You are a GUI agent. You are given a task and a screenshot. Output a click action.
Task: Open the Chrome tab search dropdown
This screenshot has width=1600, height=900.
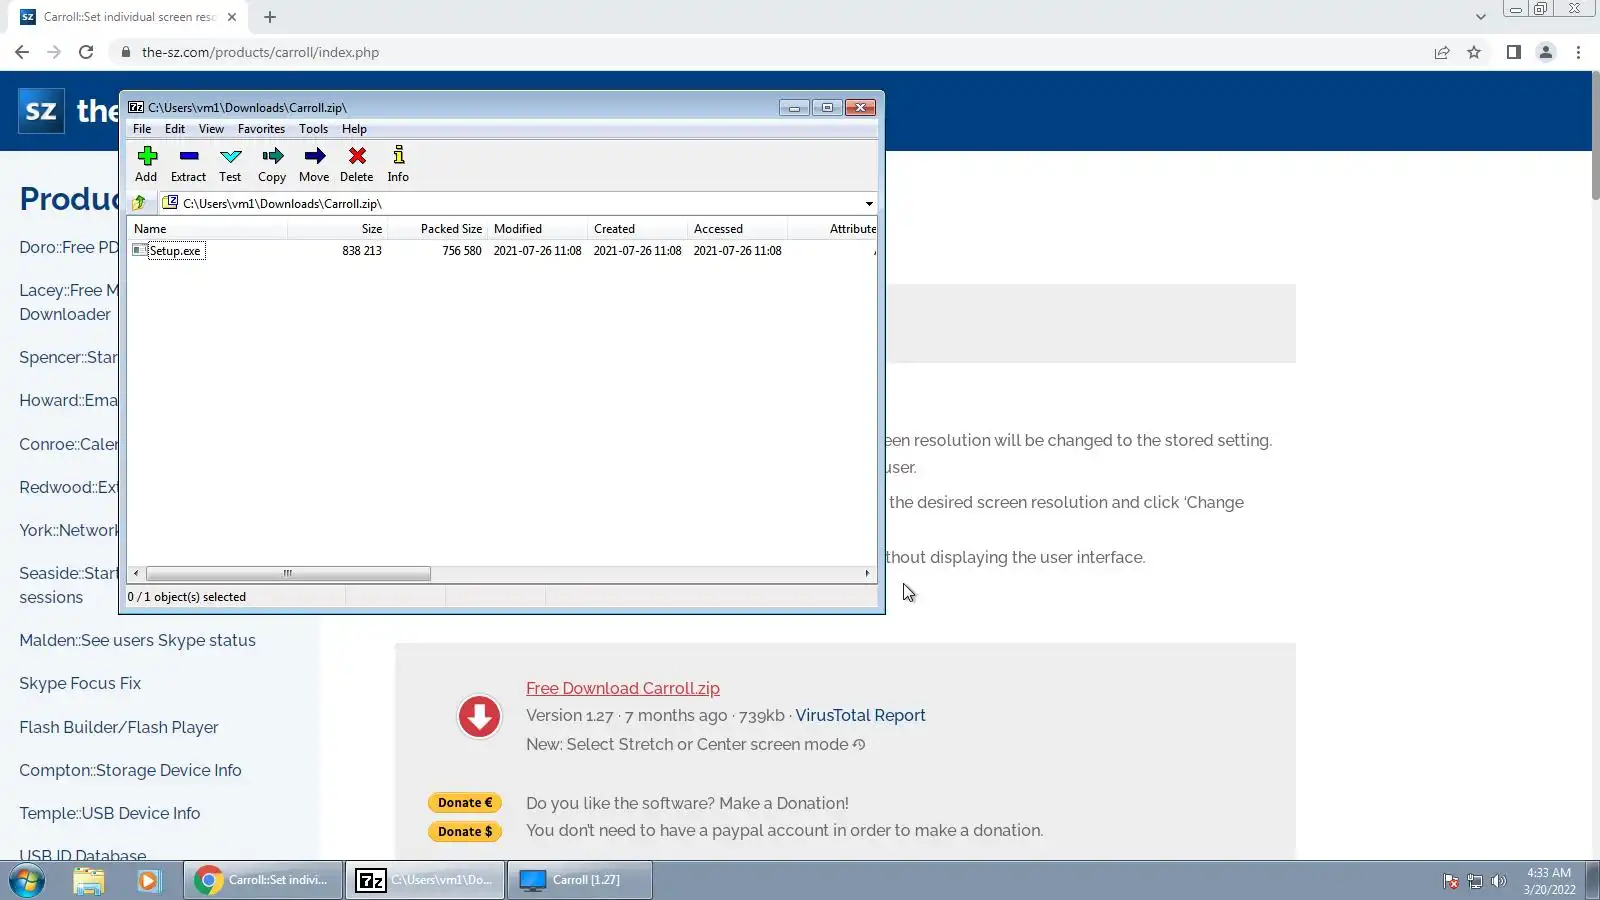point(1481,17)
